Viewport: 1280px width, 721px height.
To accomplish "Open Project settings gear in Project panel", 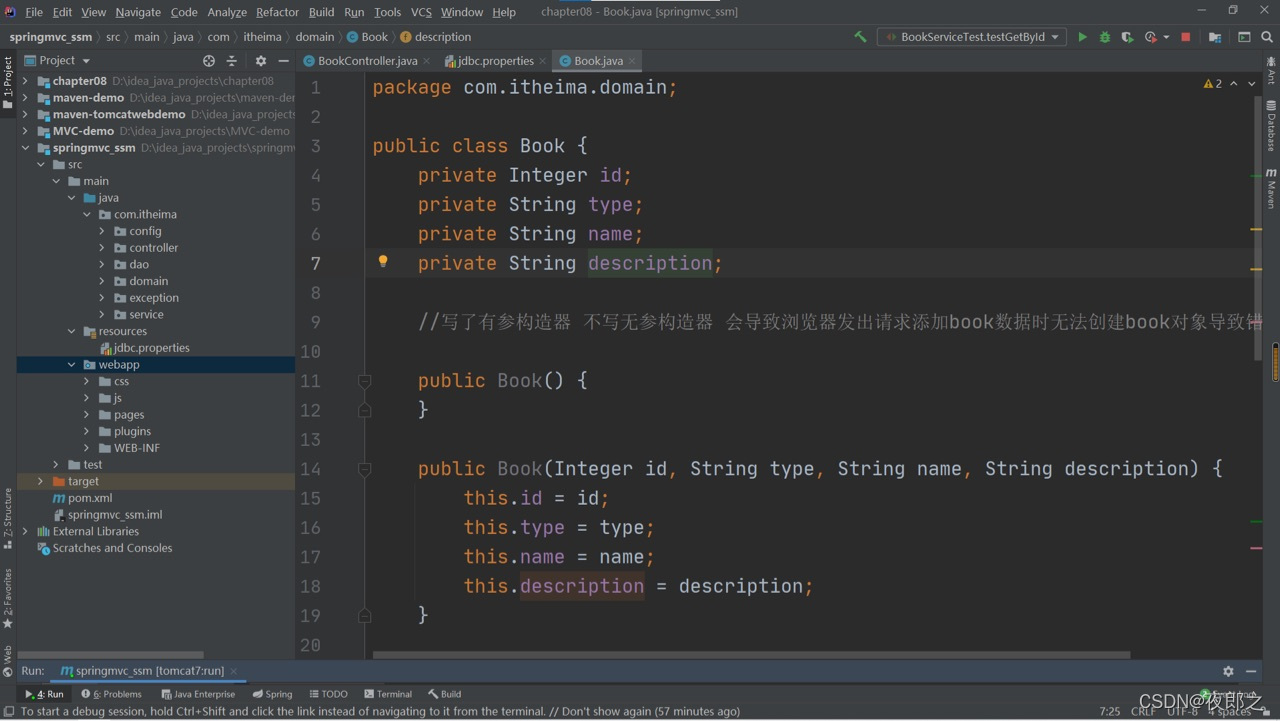I will click(x=259, y=60).
